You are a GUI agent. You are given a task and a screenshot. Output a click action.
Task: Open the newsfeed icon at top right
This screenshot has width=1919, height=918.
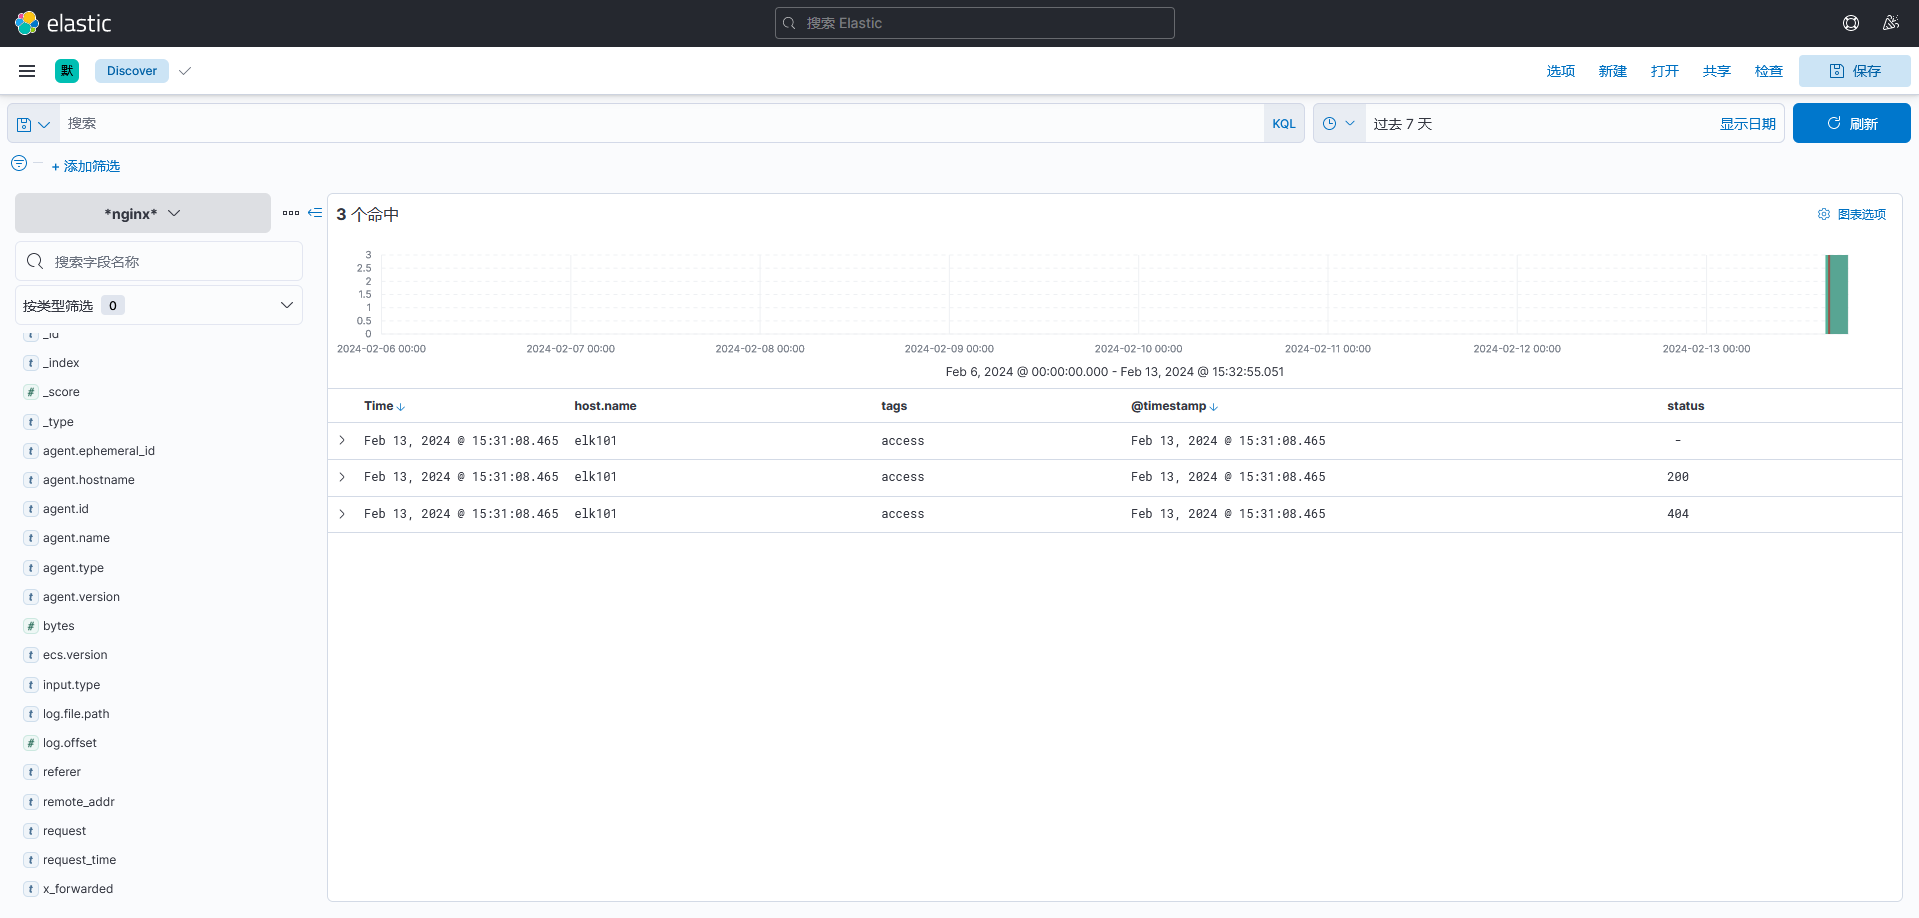tap(1890, 23)
